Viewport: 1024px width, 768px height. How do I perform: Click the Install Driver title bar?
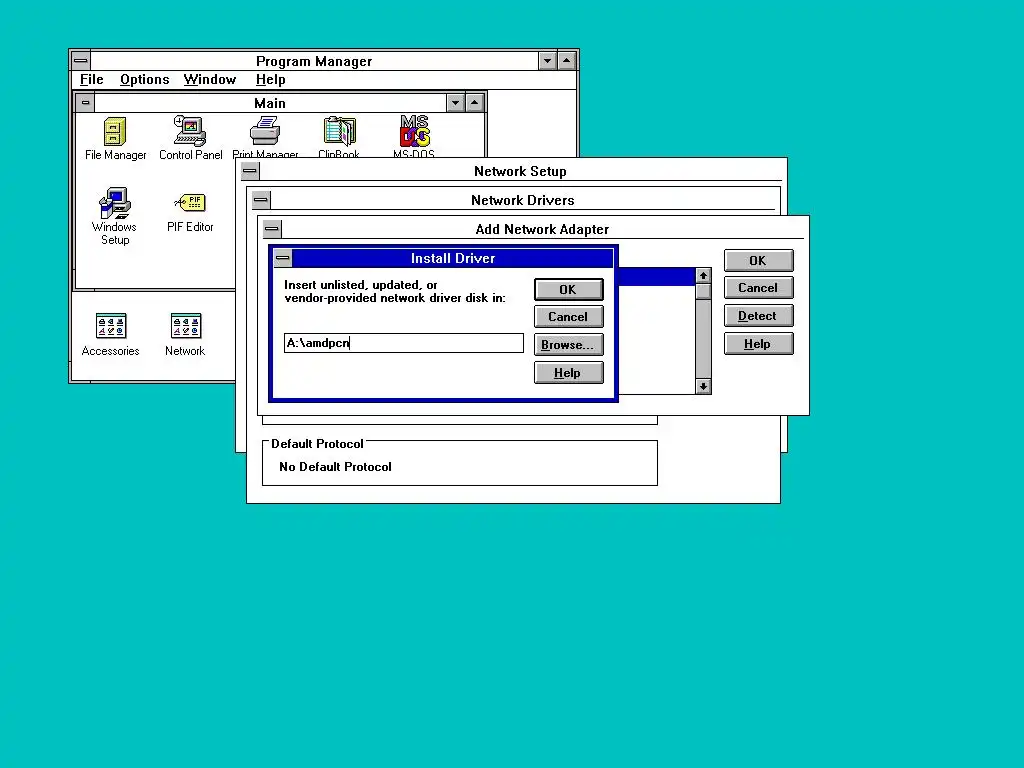click(453, 258)
